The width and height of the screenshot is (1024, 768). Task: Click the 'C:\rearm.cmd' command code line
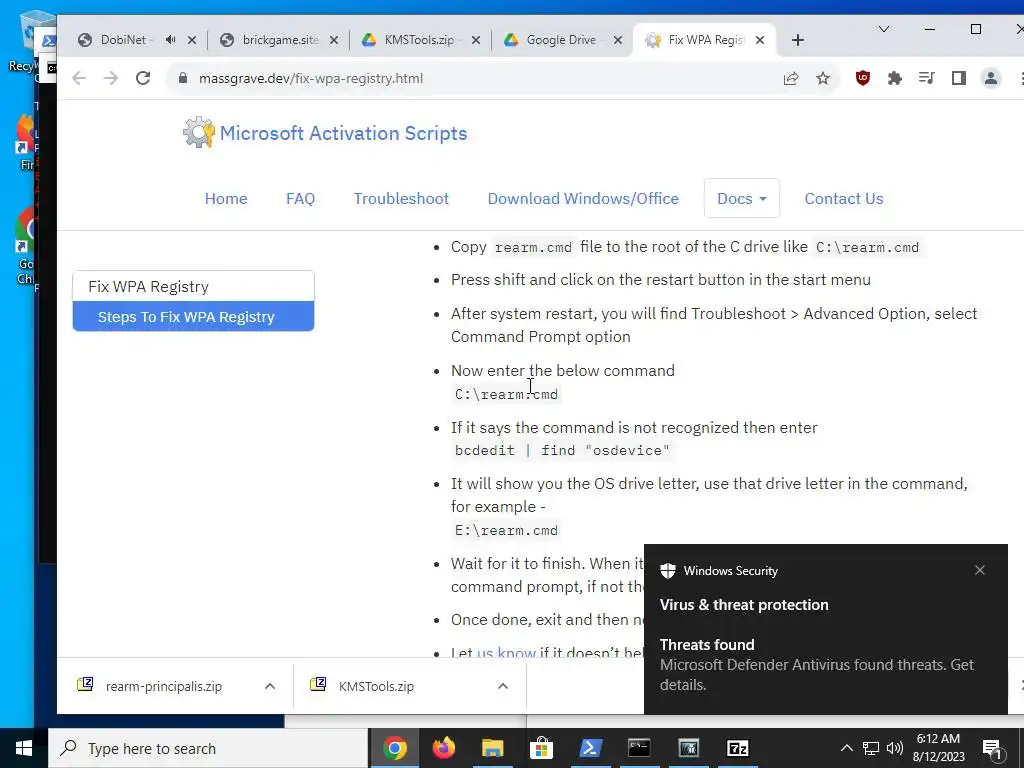506,394
